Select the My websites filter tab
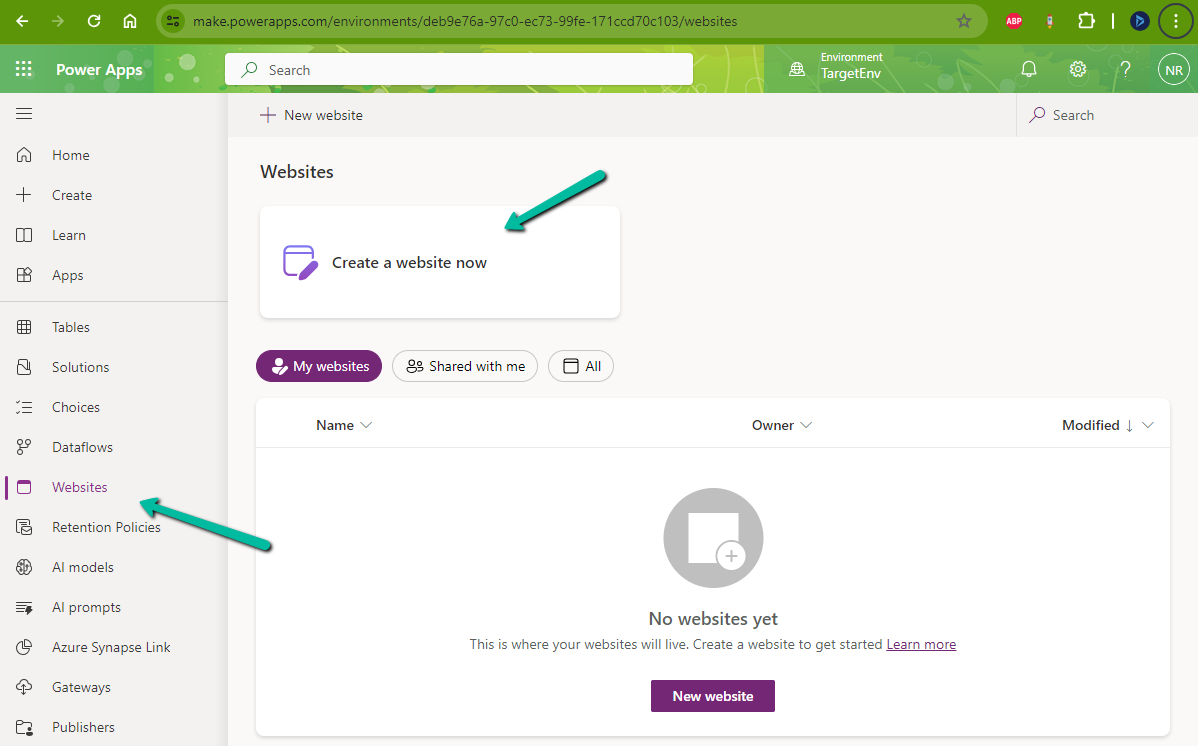1198x746 pixels. click(x=319, y=366)
